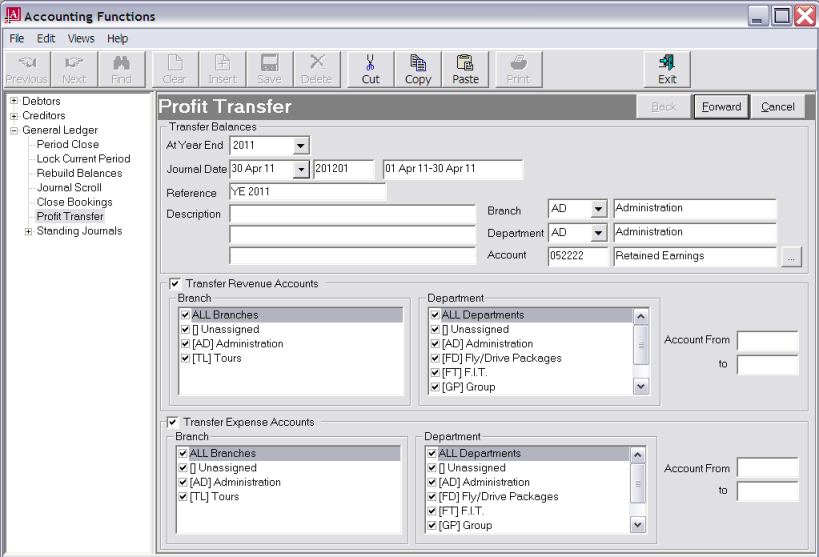The height and width of the screenshot is (557, 819).
Task: Click the Paste clipboard icon
Action: (465, 68)
